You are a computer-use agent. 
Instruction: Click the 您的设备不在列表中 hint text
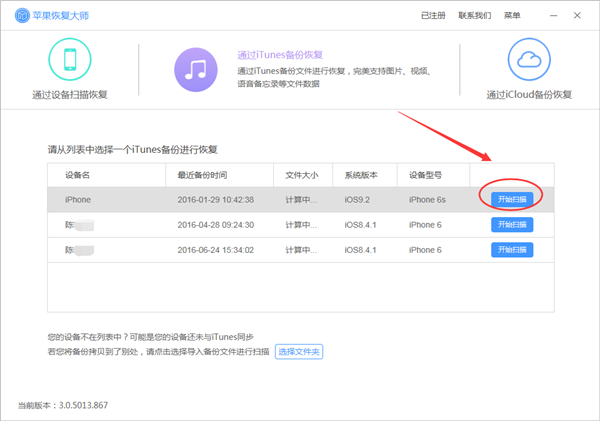coord(150,337)
